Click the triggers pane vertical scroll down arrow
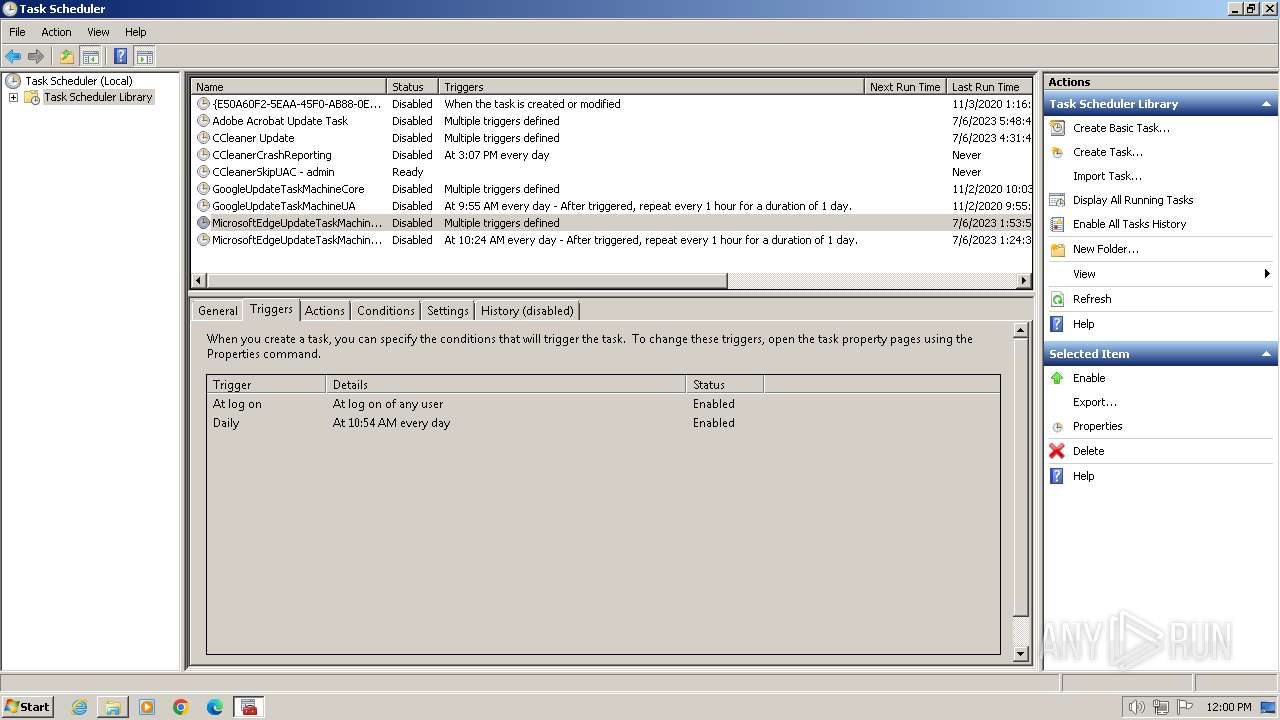This screenshot has height=720, width=1280. click(x=1021, y=654)
